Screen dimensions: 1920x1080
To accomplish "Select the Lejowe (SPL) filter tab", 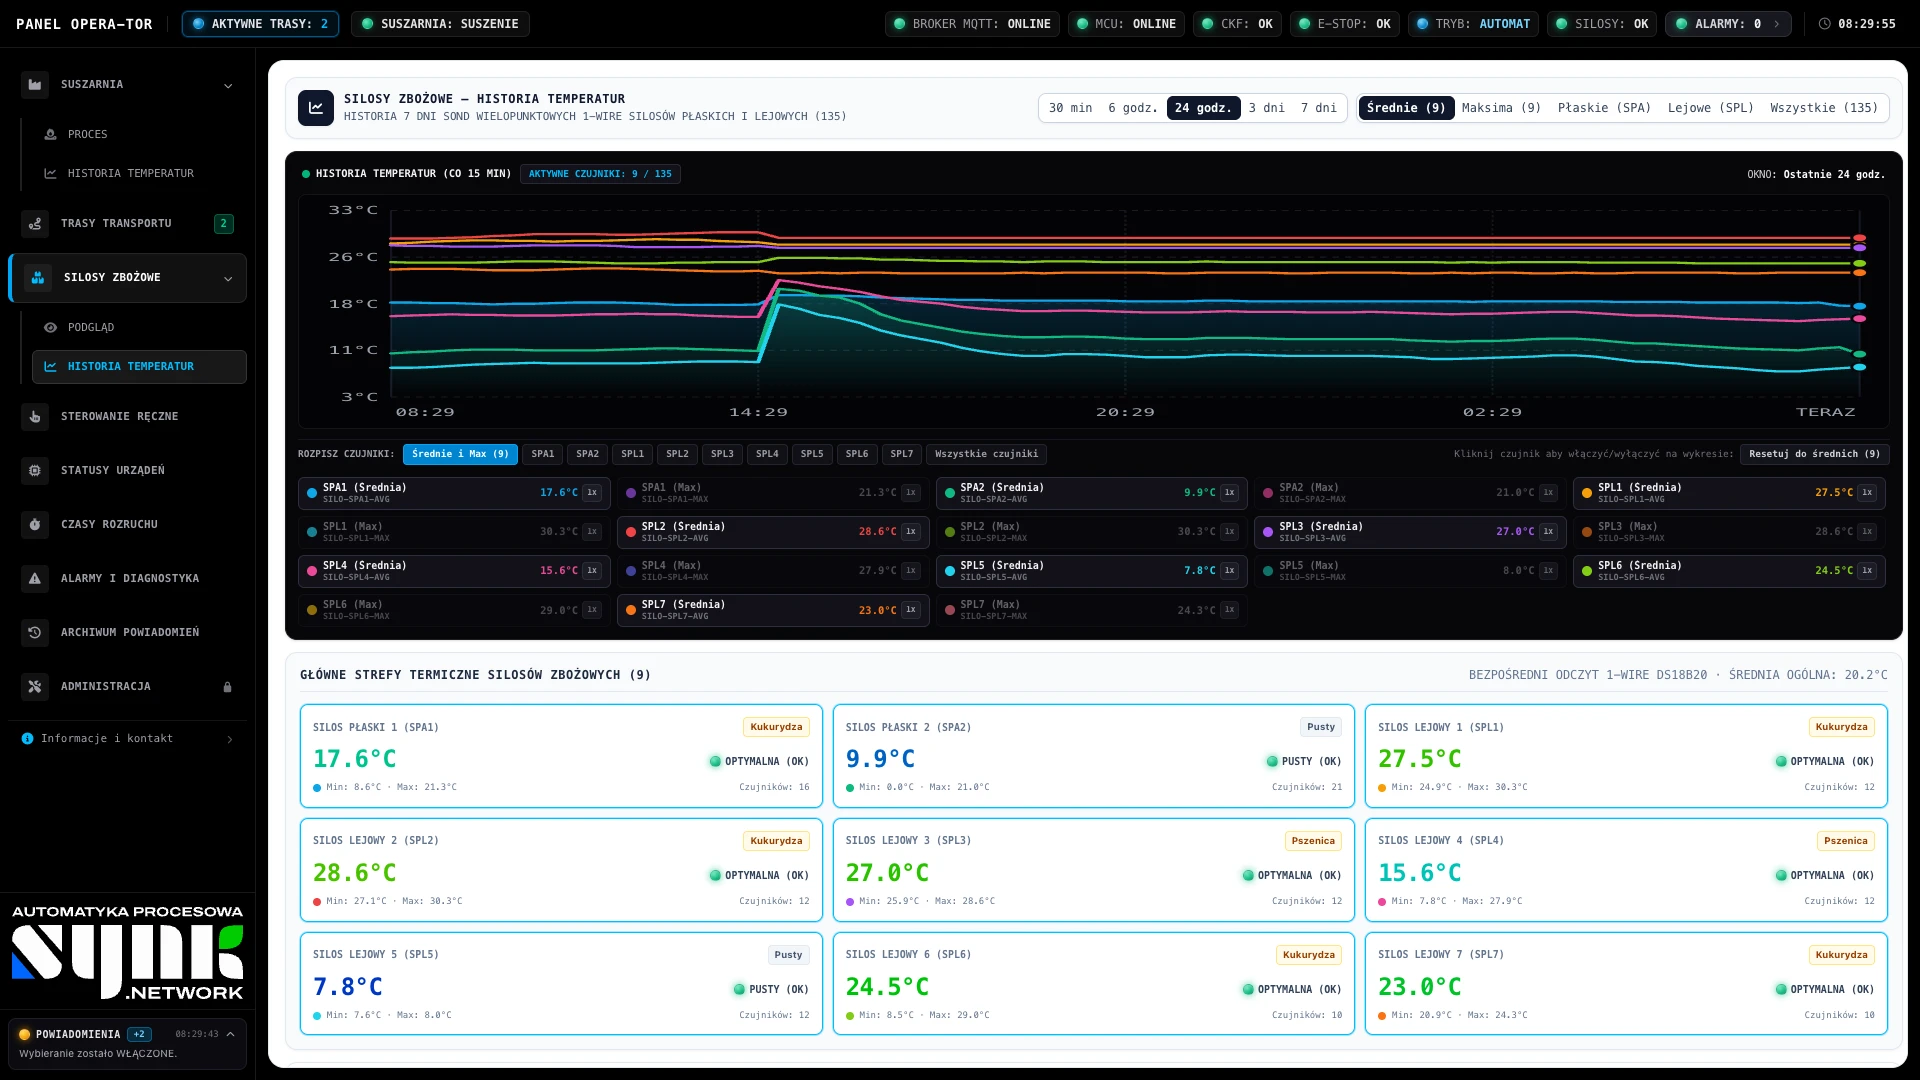I will point(1710,108).
